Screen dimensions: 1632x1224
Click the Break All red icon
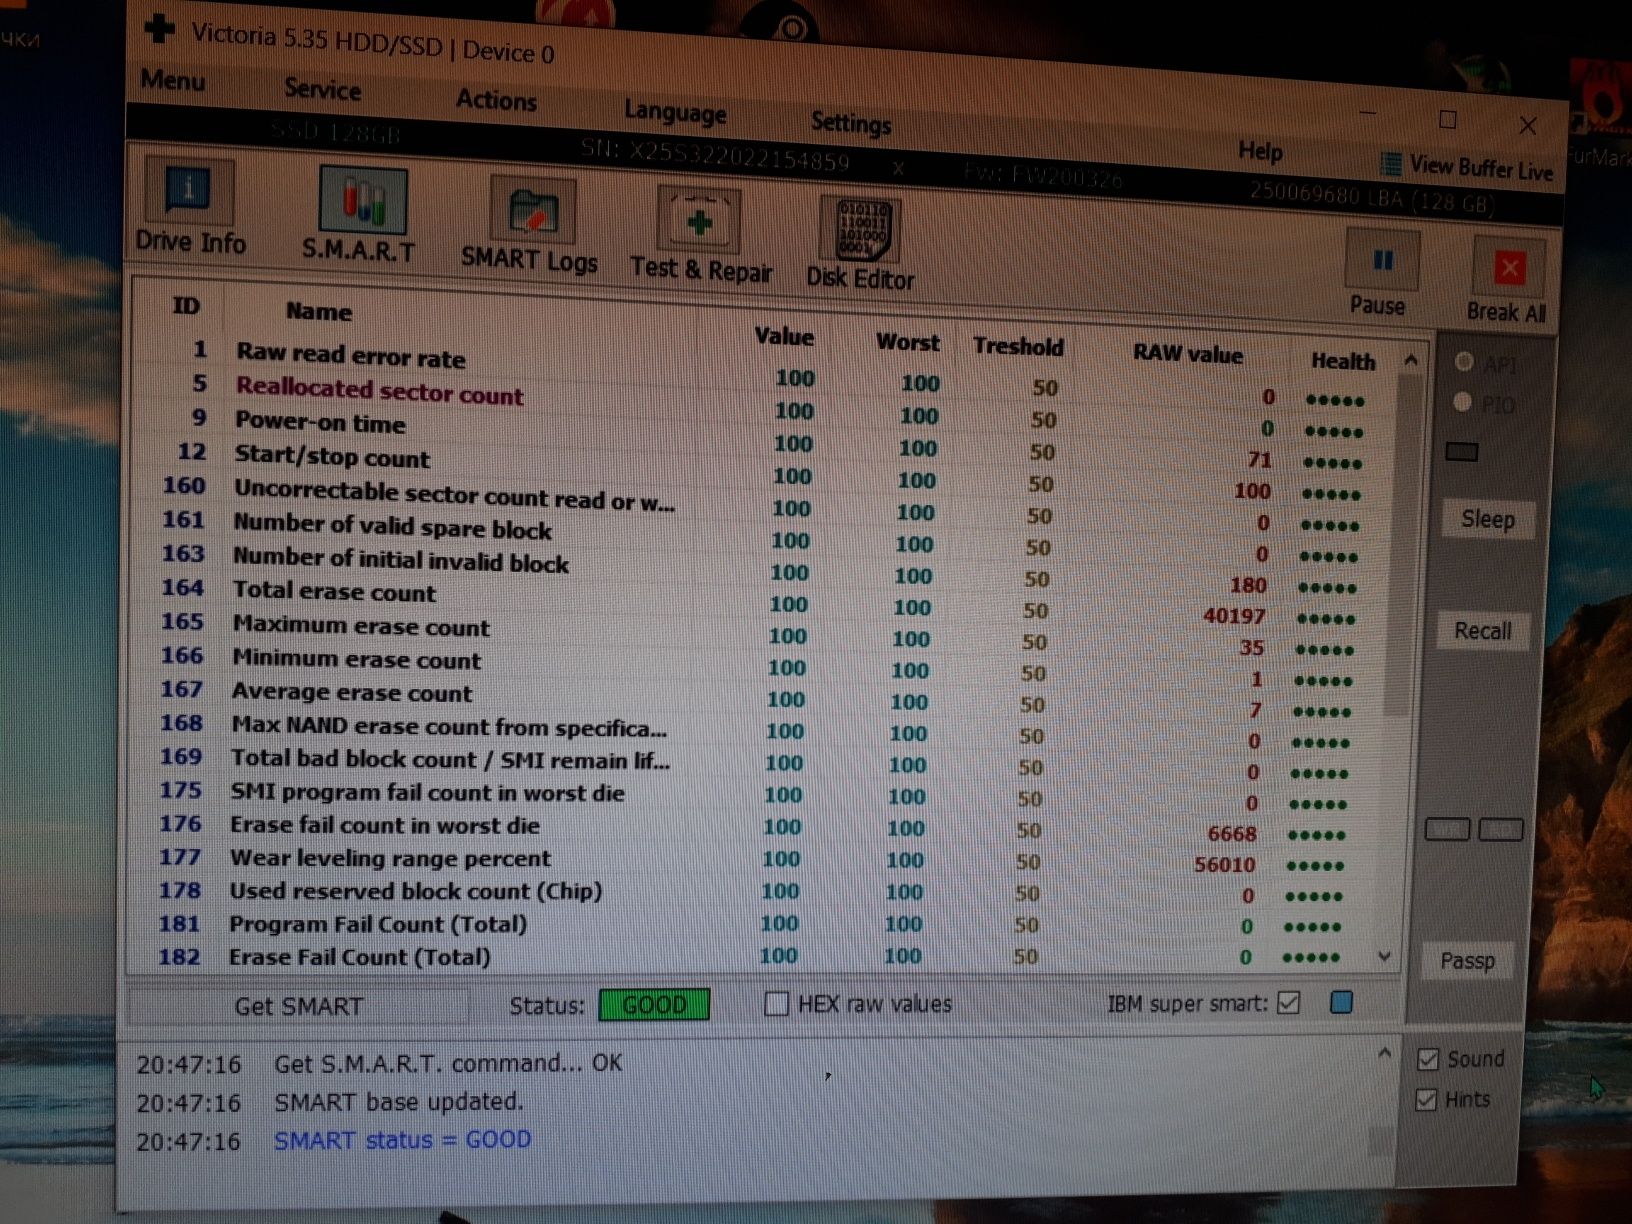coord(1508,268)
